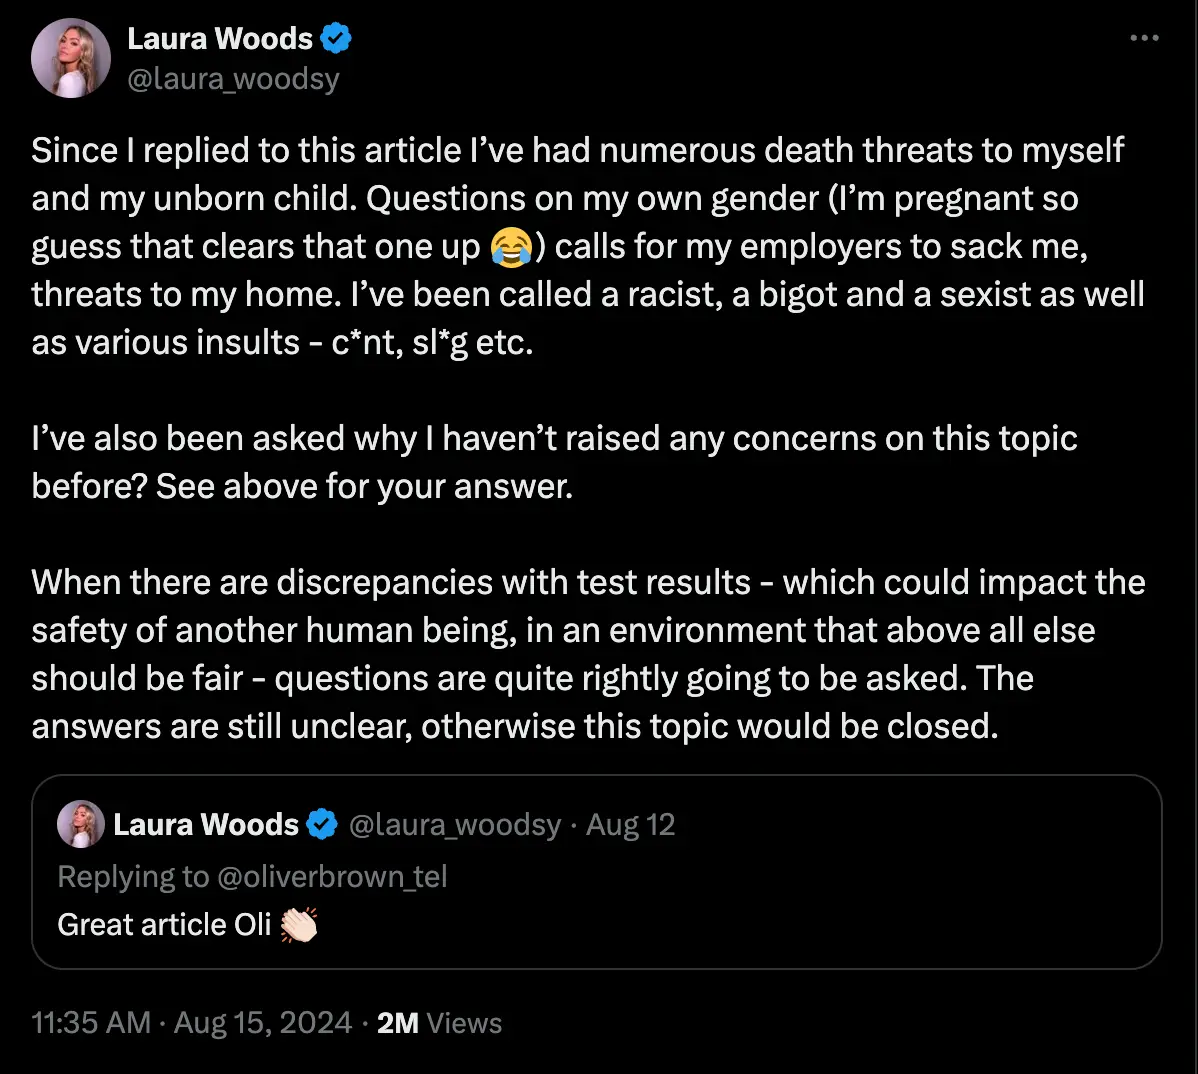Screen dimensions: 1198x1074
Task: Click the @laura_woodsy handle in the quoted tweet
Action: [455, 825]
